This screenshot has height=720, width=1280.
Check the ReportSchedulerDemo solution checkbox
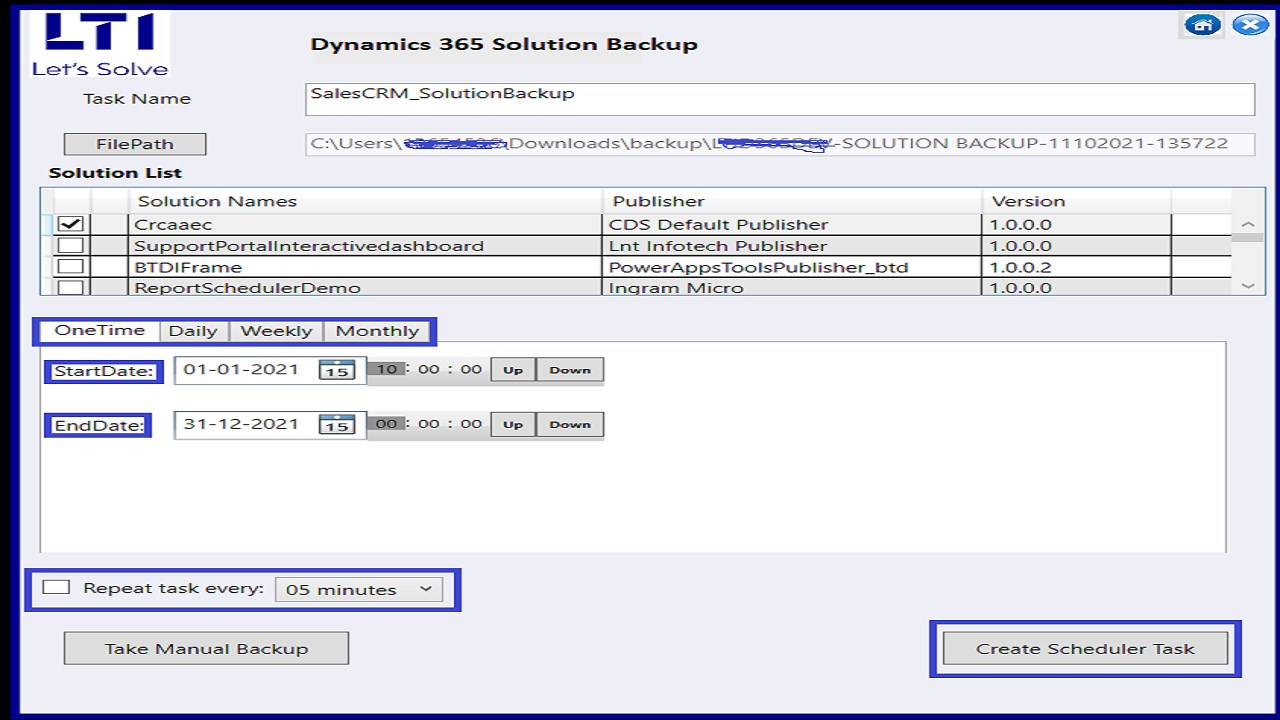(x=71, y=287)
